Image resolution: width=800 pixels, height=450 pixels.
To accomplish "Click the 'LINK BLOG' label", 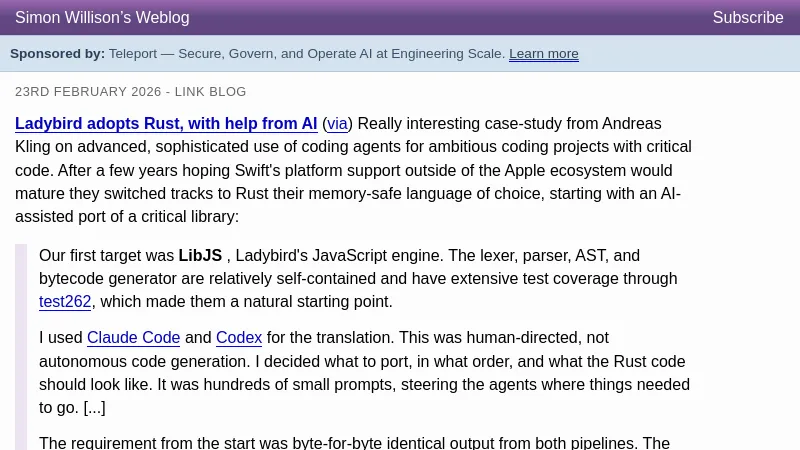I will tap(210, 92).
